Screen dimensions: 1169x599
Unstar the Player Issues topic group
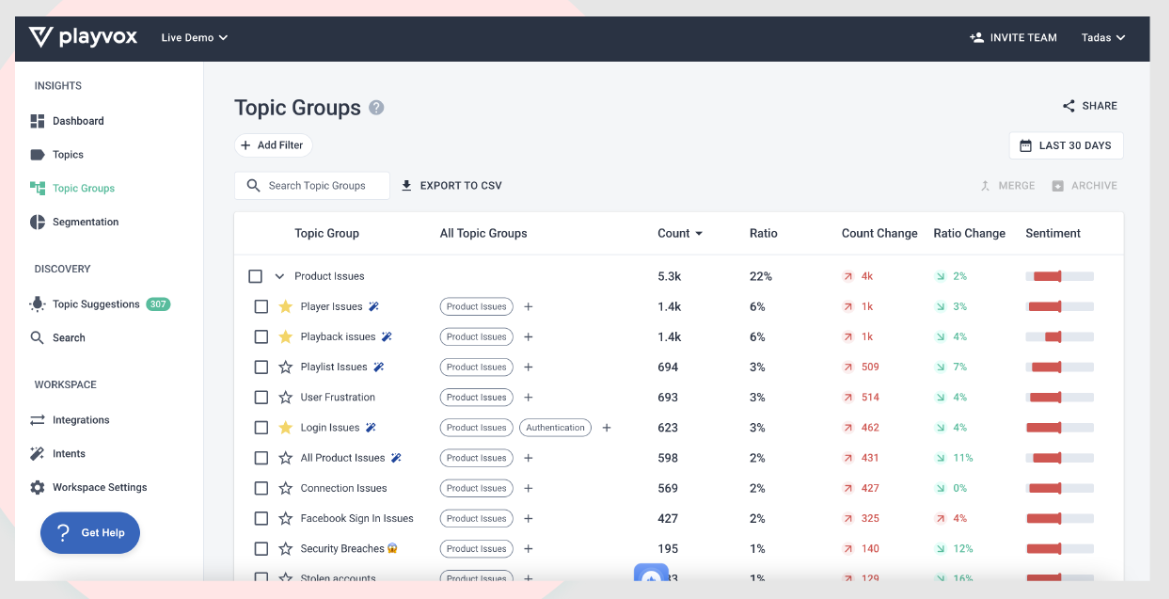coord(285,307)
